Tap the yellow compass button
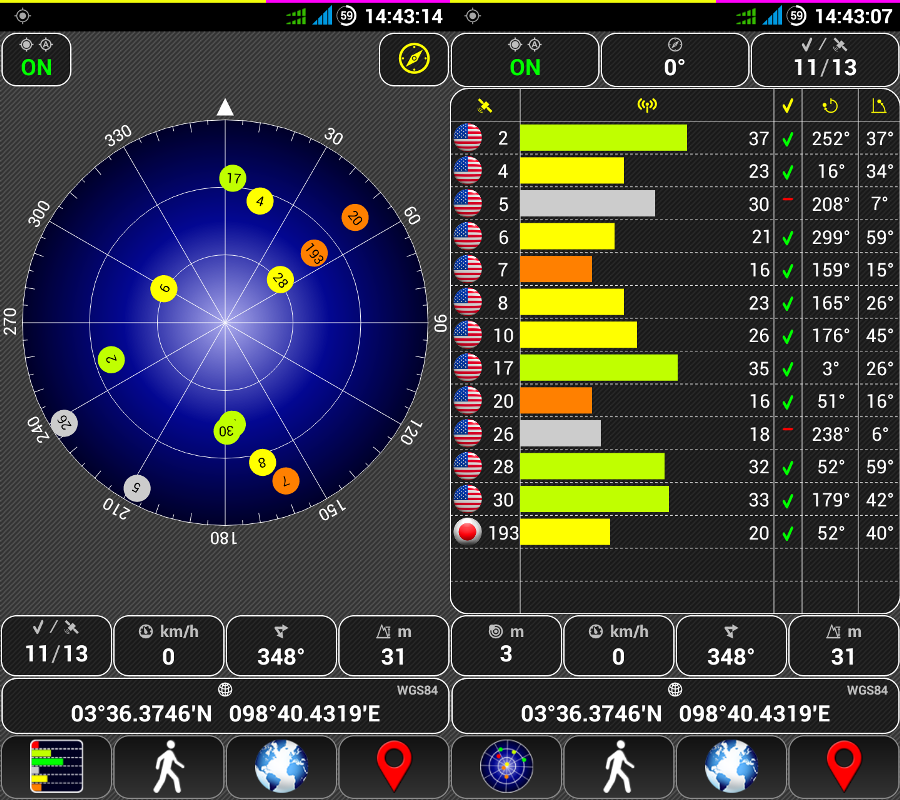Viewport: 900px width, 800px height. (414, 59)
